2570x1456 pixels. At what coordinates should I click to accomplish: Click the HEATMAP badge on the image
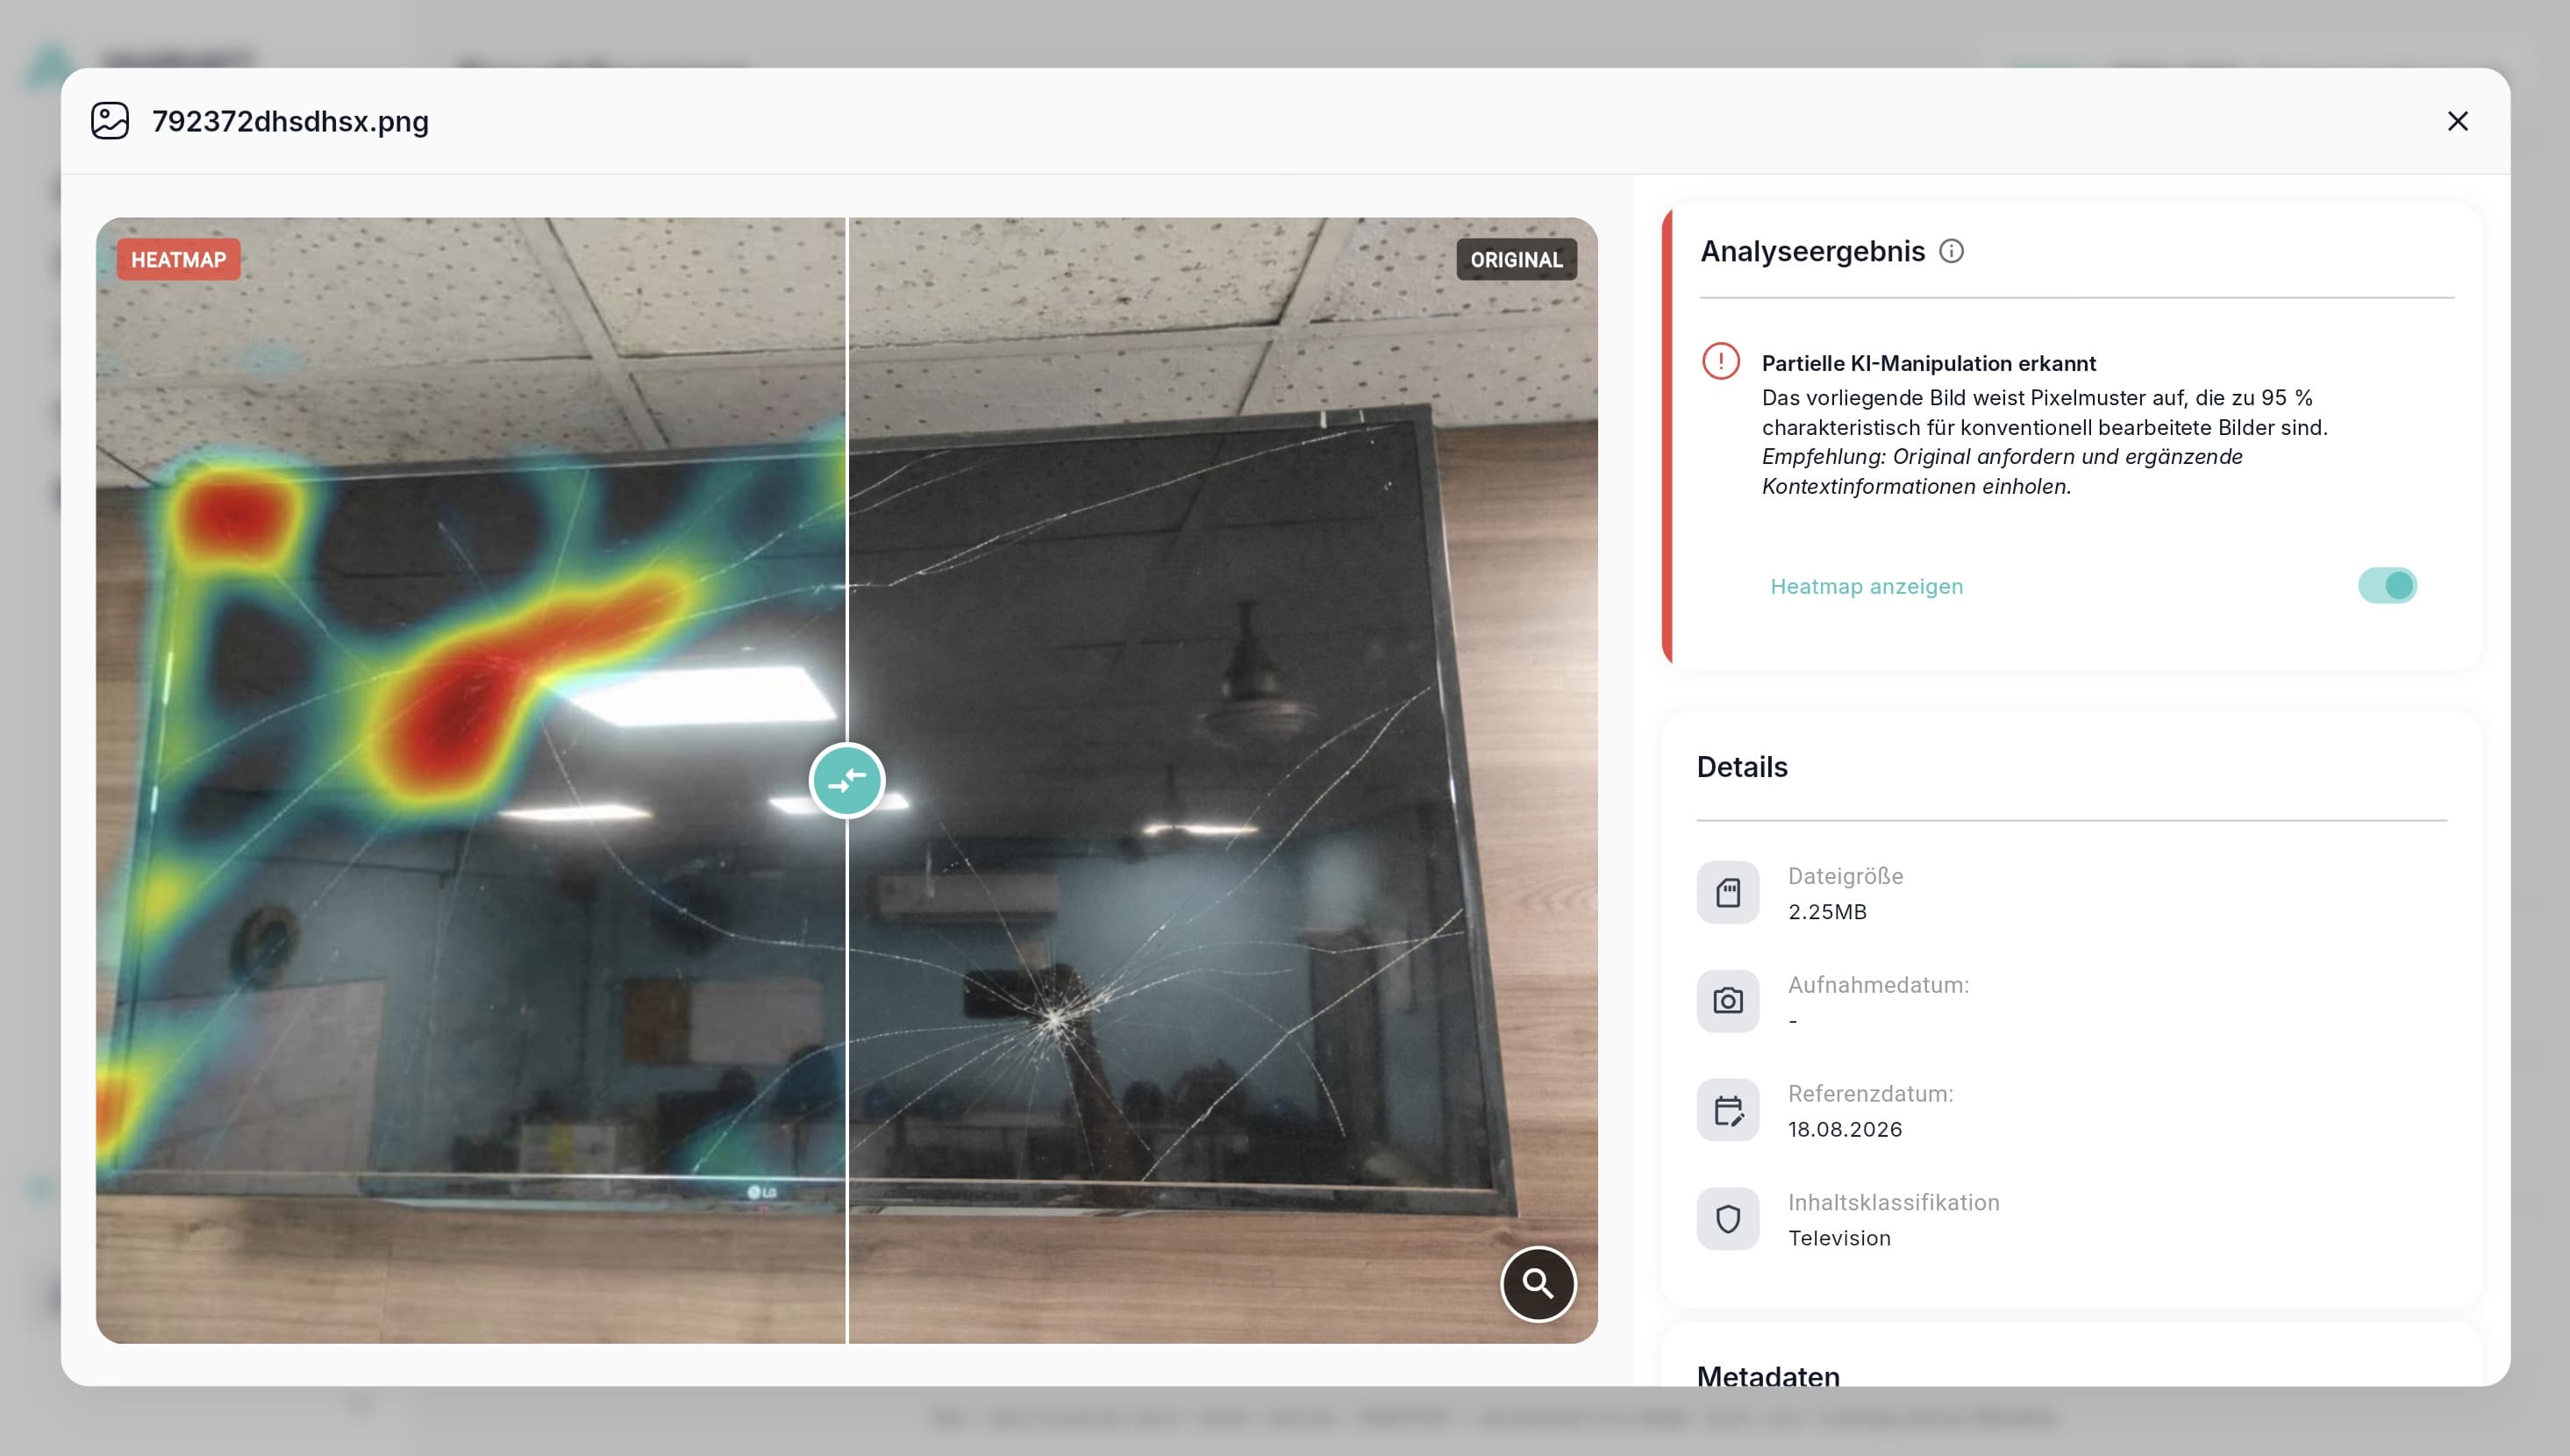(179, 260)
